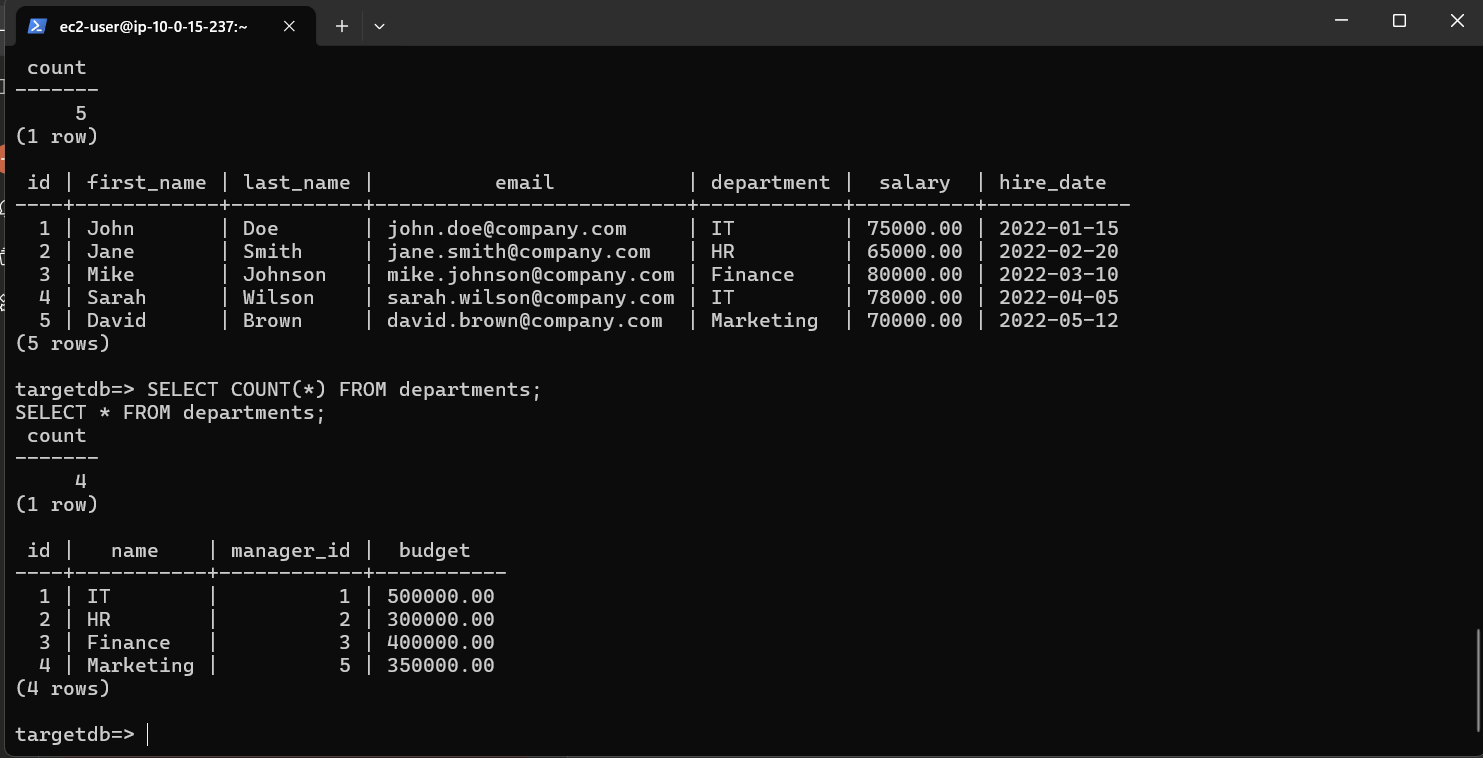Click the targetdb=> prompt at the bottom

tap(74, 734)
